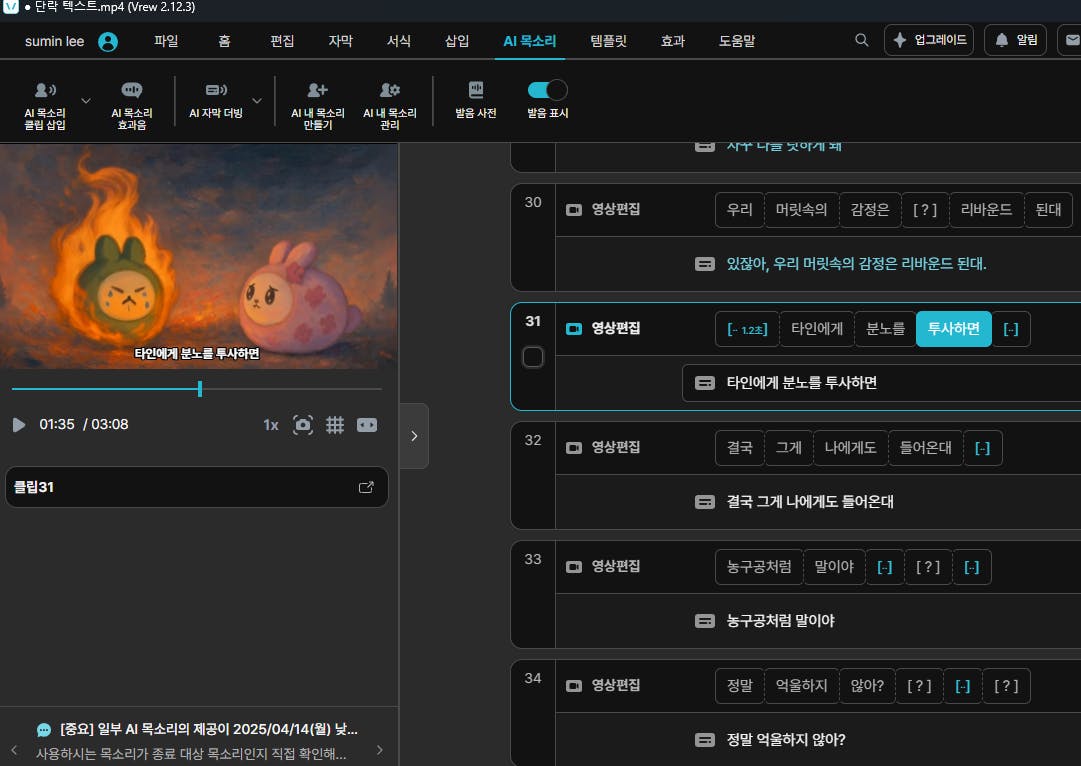This screenshot has height=766, width=1081.
Task: Select the 1.2초 silence marker in clip 31
Action: pyautogui.click(x=747, y=329)
